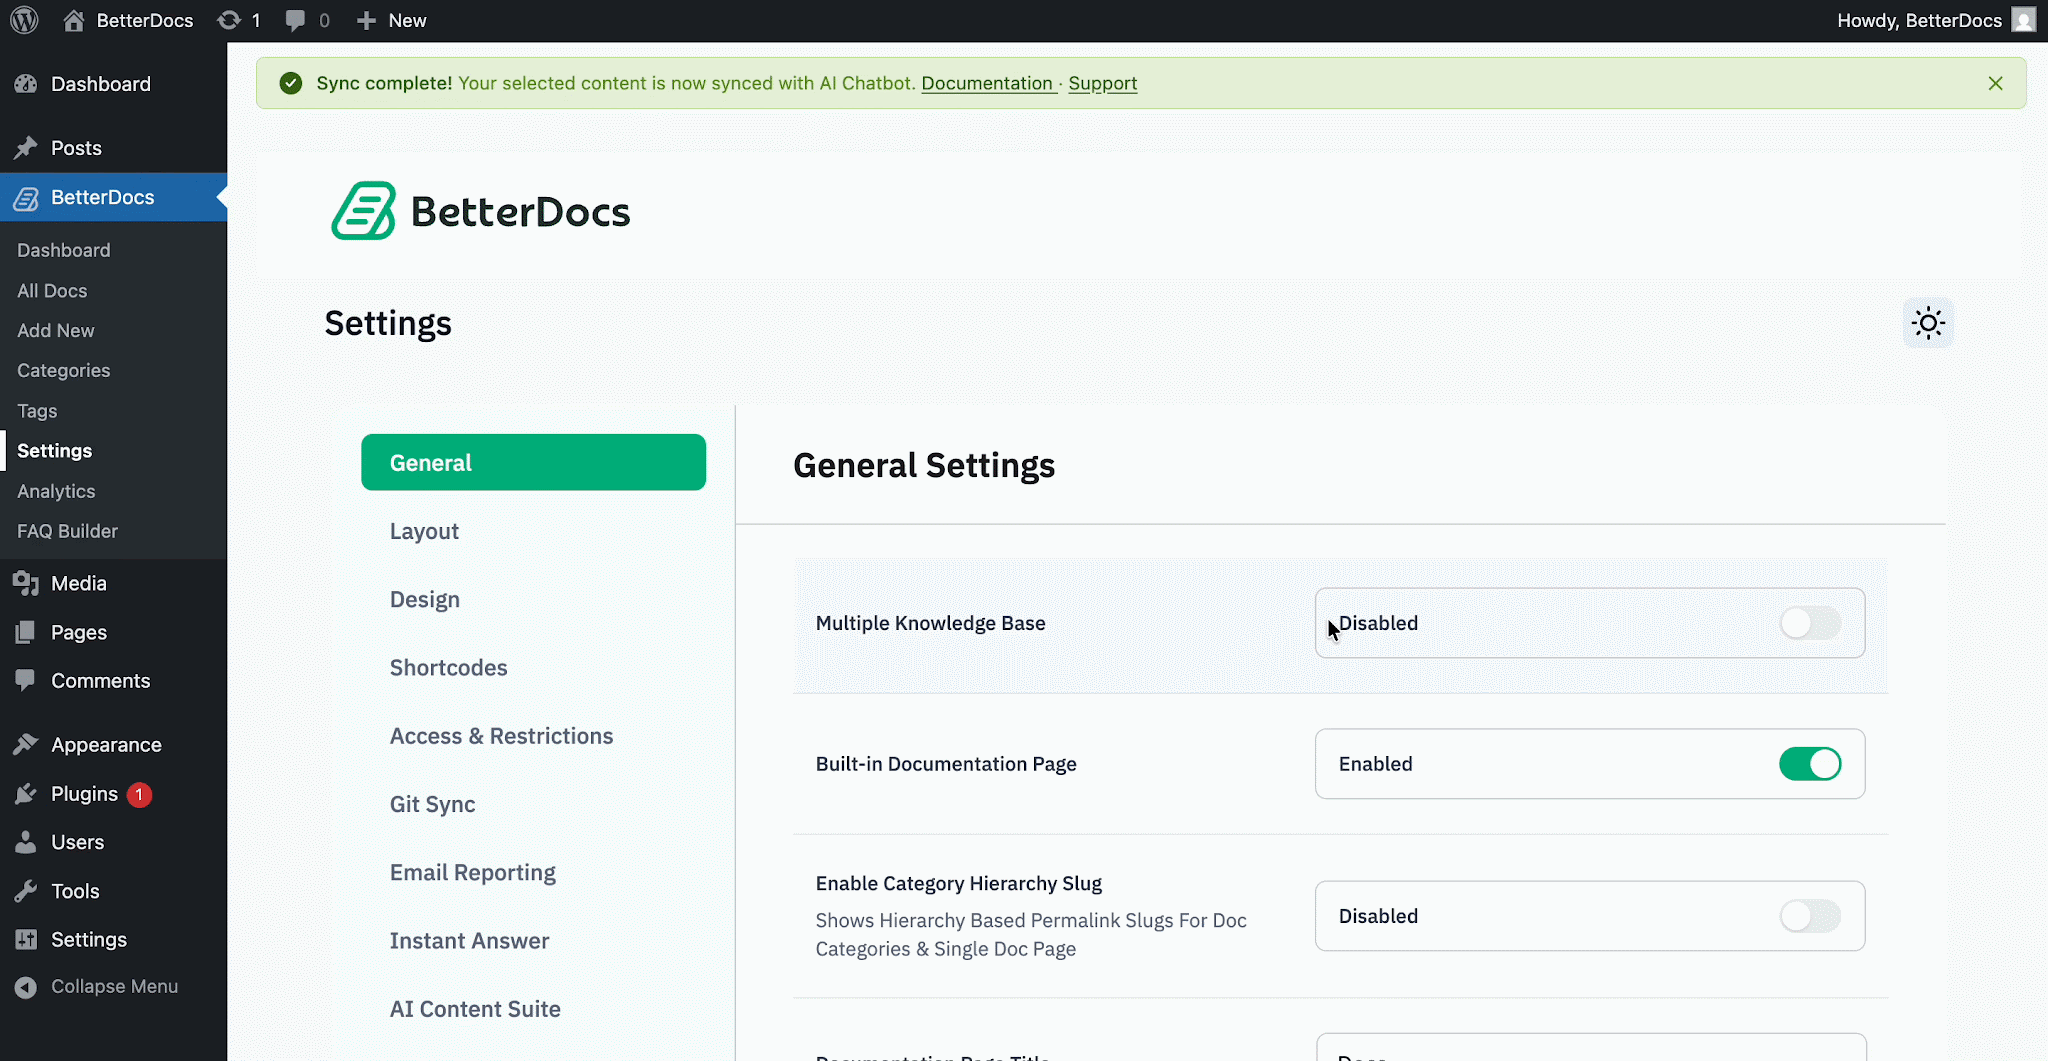Screen dimensions: 2048x1061
Task: Open FAQ Builder submenu item
Action: coord(67,531)
